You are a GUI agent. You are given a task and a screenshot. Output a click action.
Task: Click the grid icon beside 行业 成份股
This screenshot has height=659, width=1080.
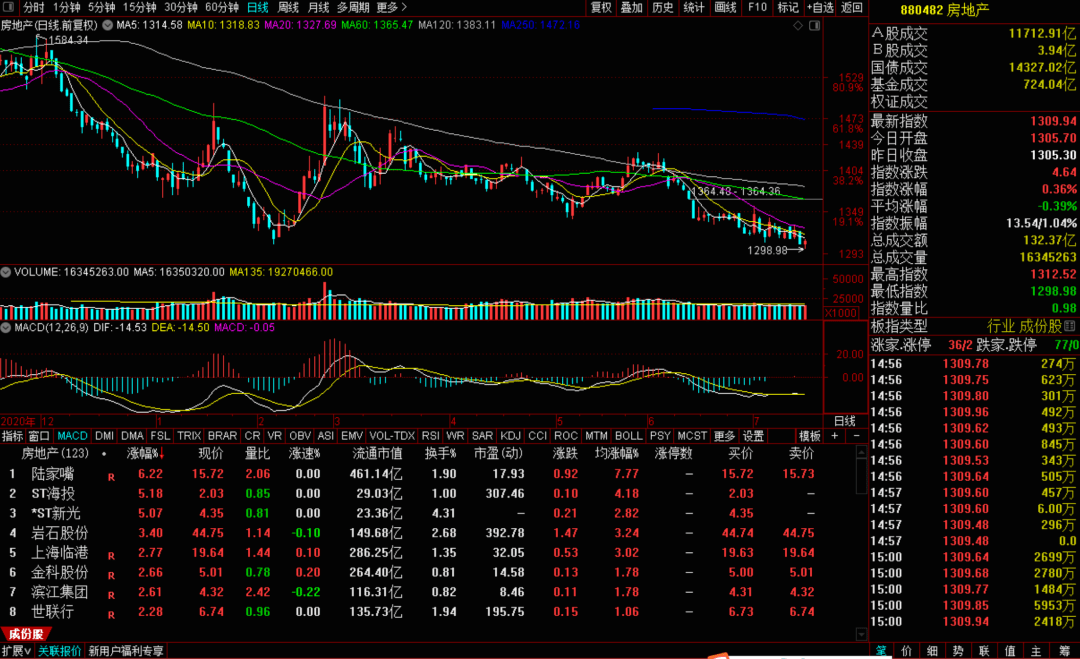click(x=1070, y=326)
